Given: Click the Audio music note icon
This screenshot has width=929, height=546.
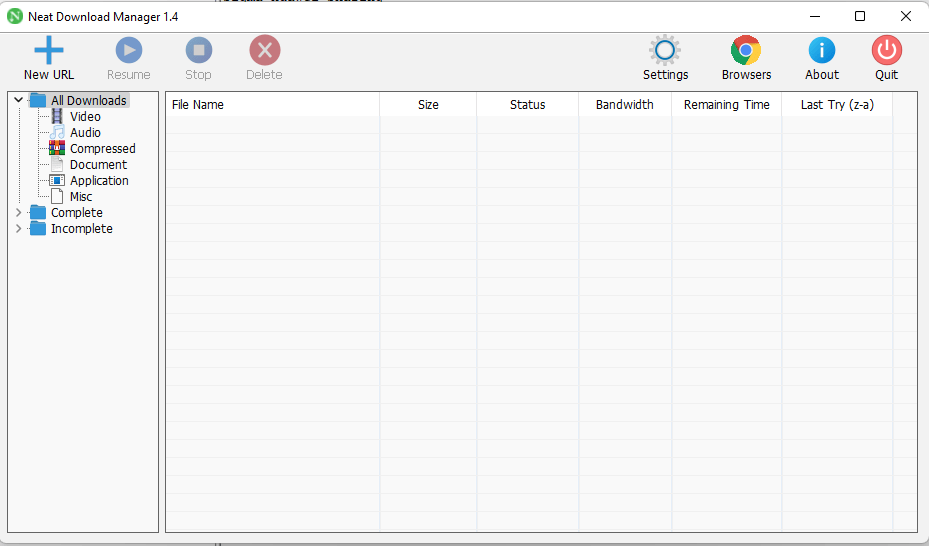Looking at the screenshot, I should pos(57,132).
